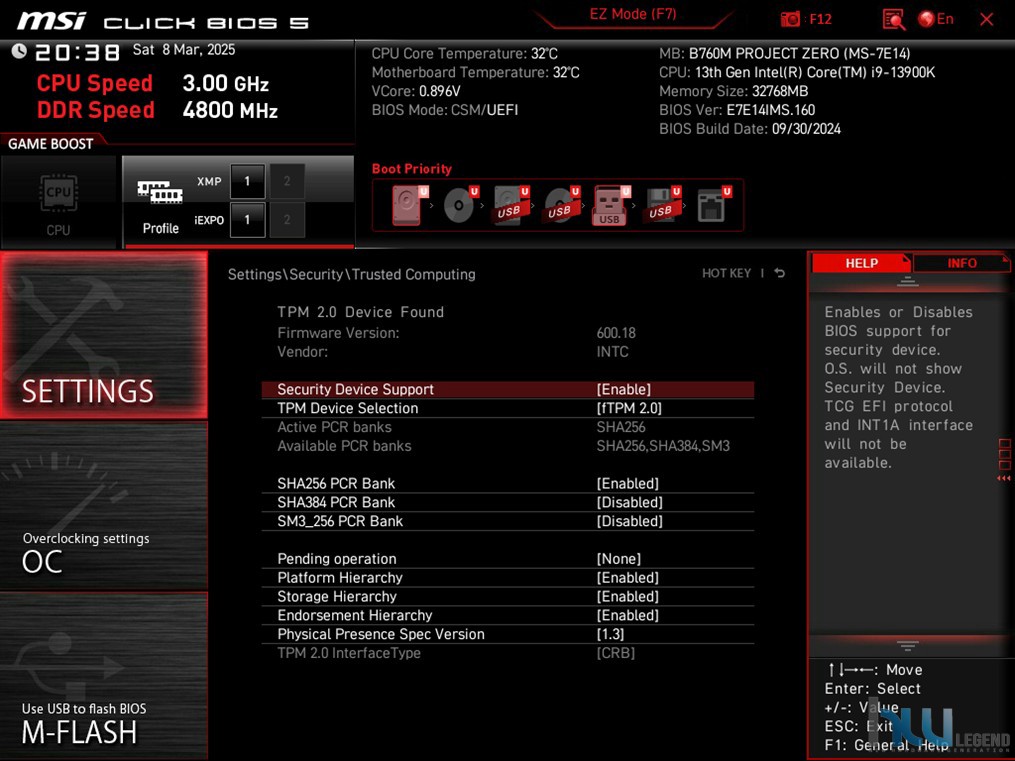Select the TPM Device Selection row label

tap(348, 408)
